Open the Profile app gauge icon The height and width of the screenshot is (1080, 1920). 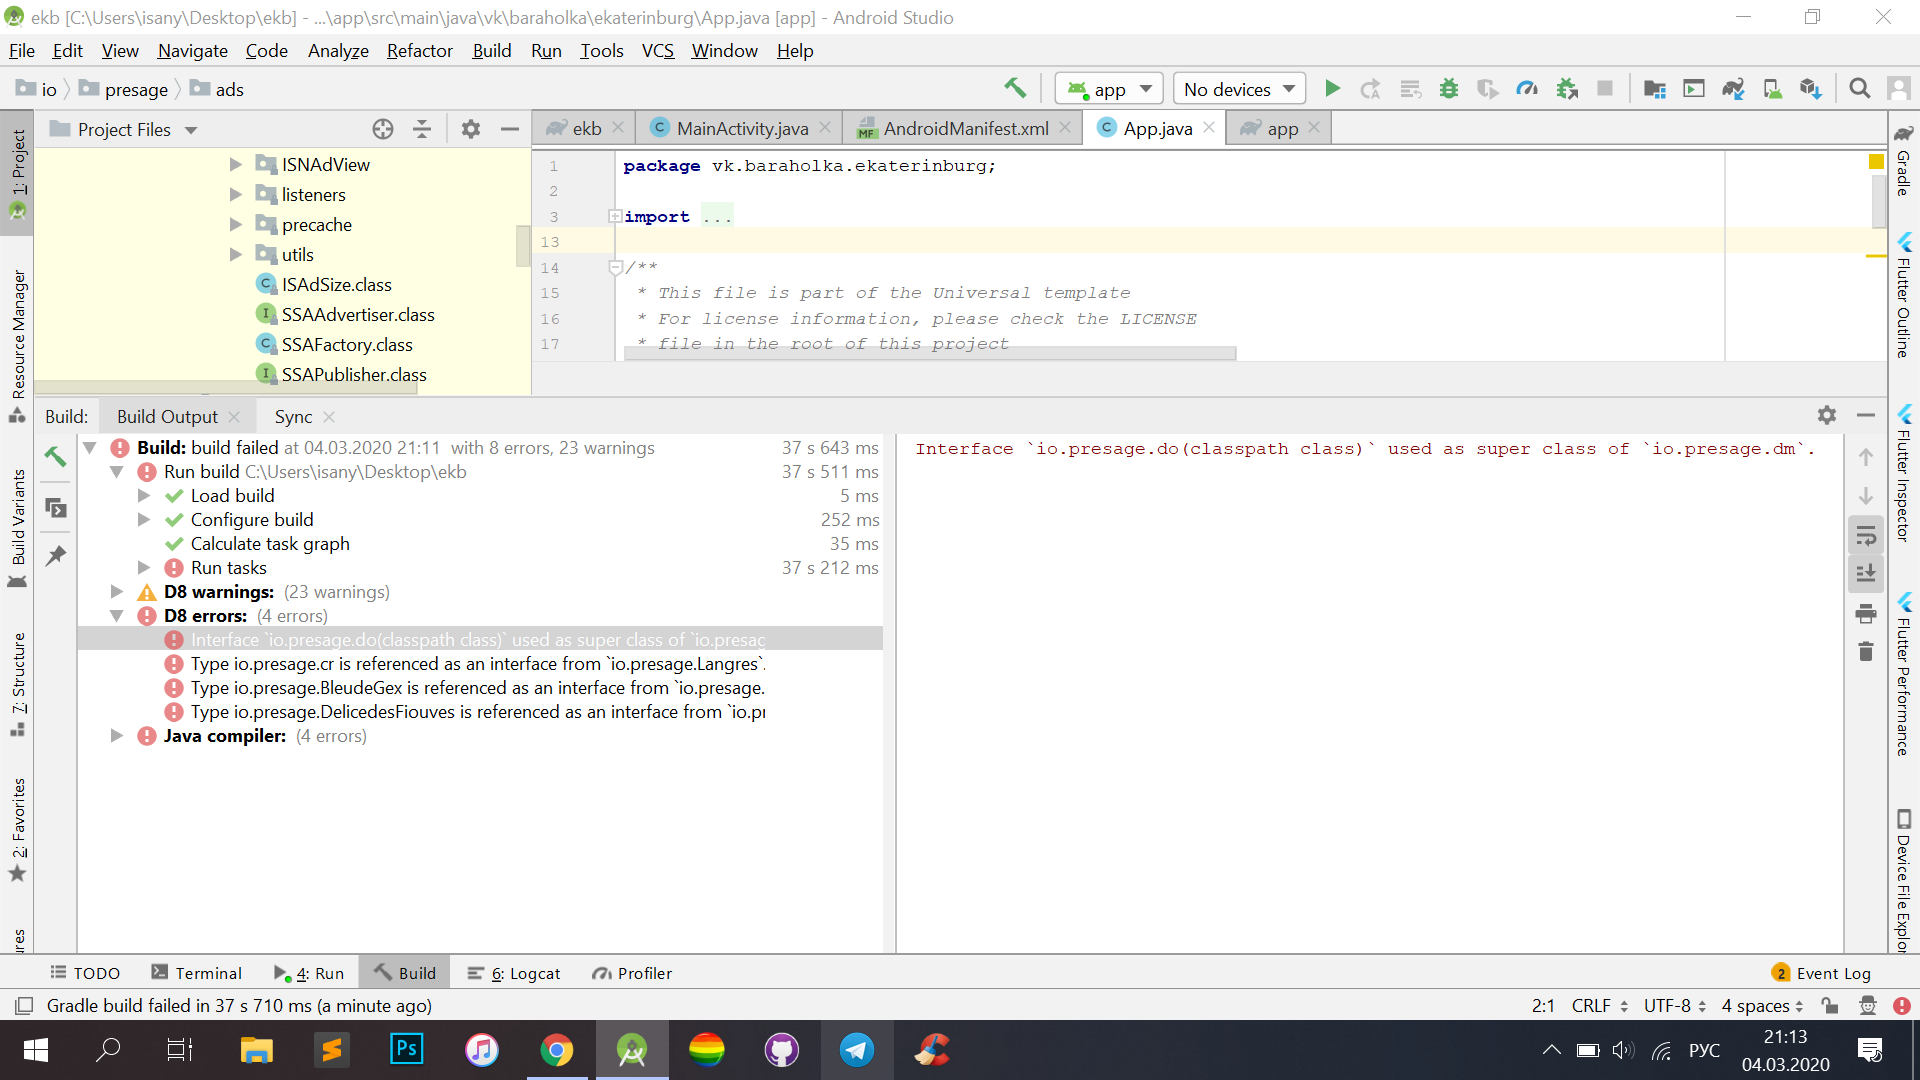point(1527,89)
